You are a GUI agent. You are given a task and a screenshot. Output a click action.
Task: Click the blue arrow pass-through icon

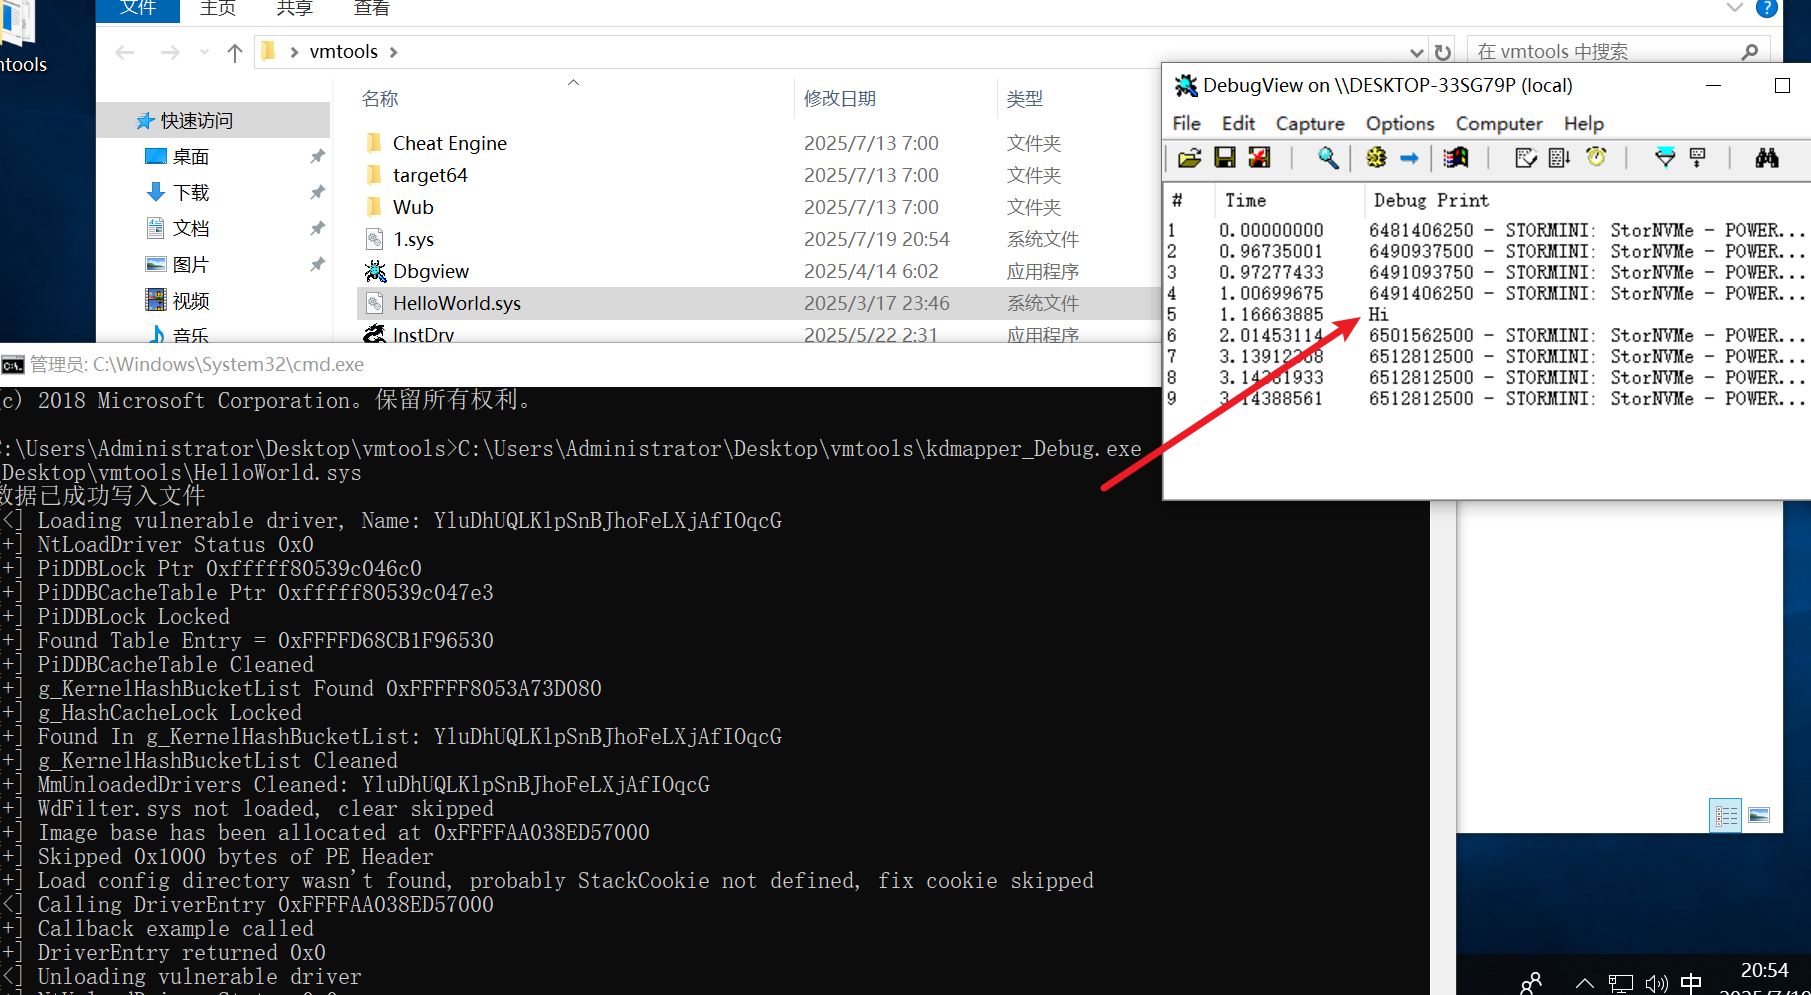1409,158
